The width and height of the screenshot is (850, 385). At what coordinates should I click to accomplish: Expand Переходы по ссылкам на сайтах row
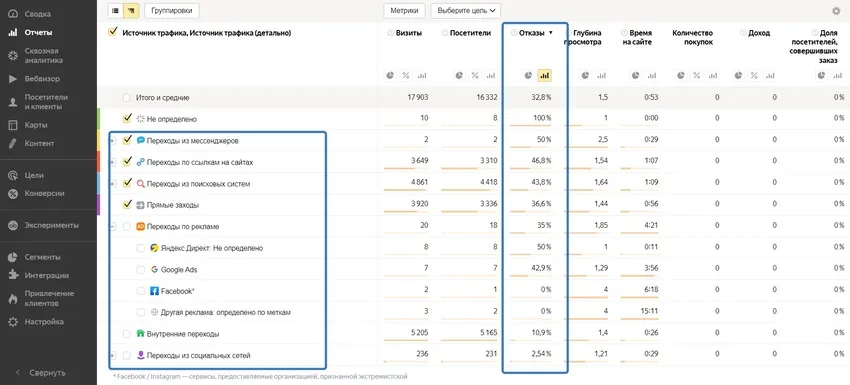(113, 163)
